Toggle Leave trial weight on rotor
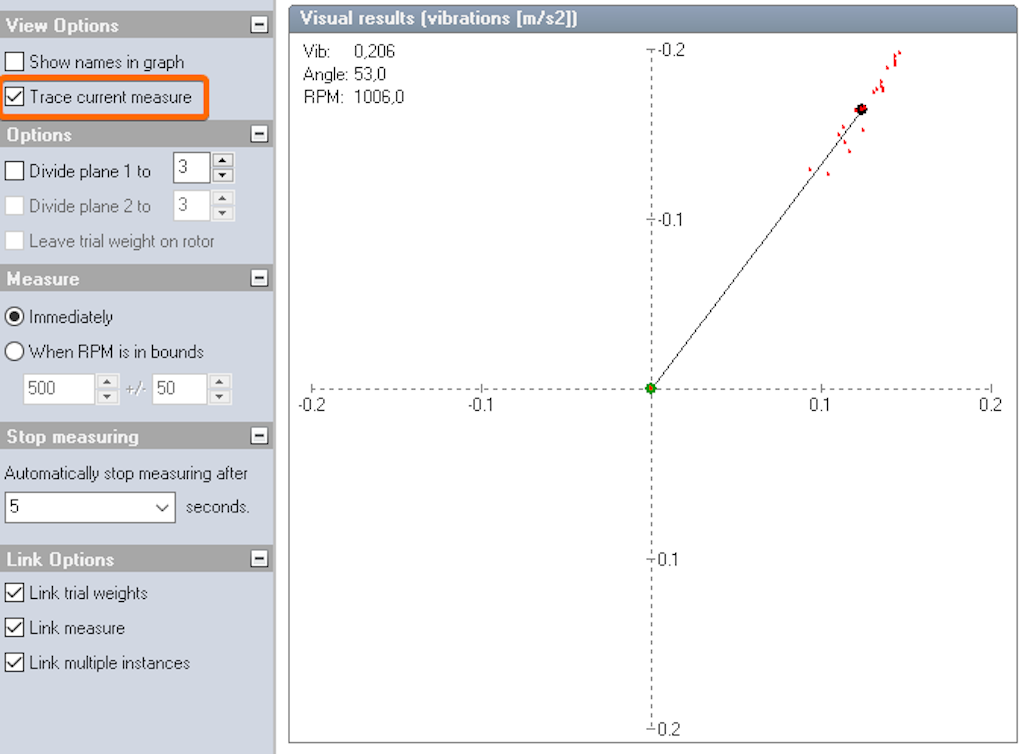The width and height of the screenshot is (1024, 754). (x=14, y=241)
